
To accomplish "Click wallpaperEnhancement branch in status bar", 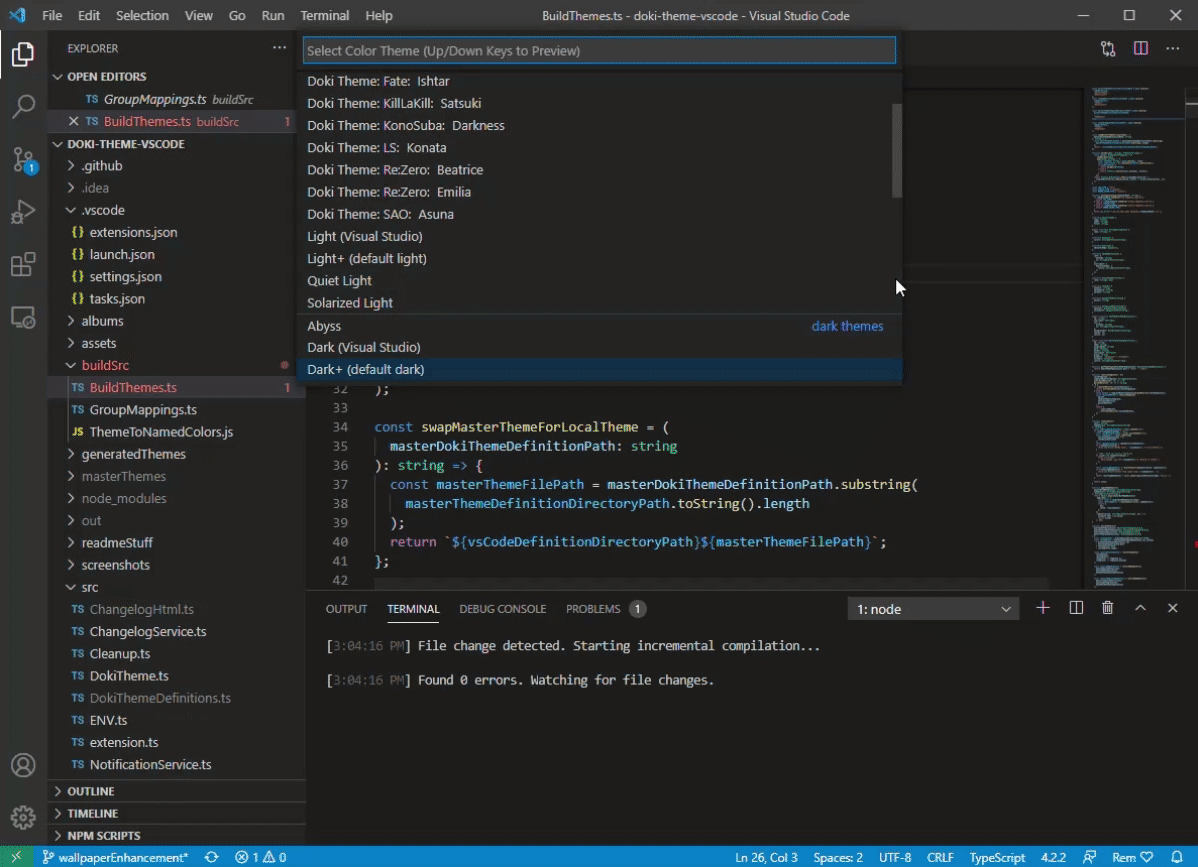I will coord(115,857).
